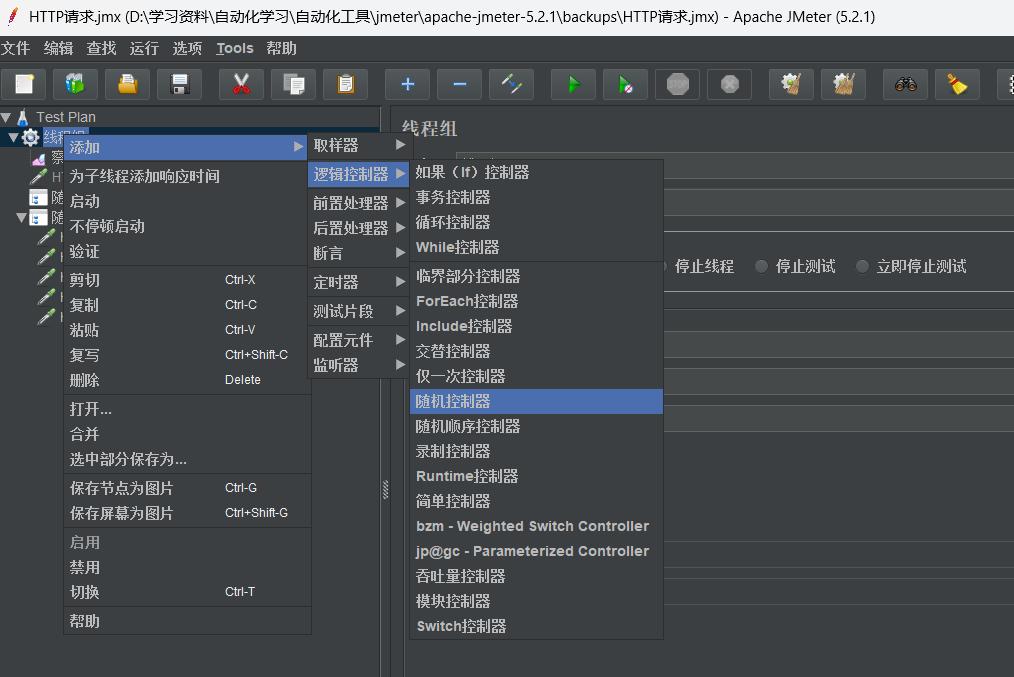1014x677 pixels.
Task: Click the Collapse all minus icon
Action: click(459, 84)
